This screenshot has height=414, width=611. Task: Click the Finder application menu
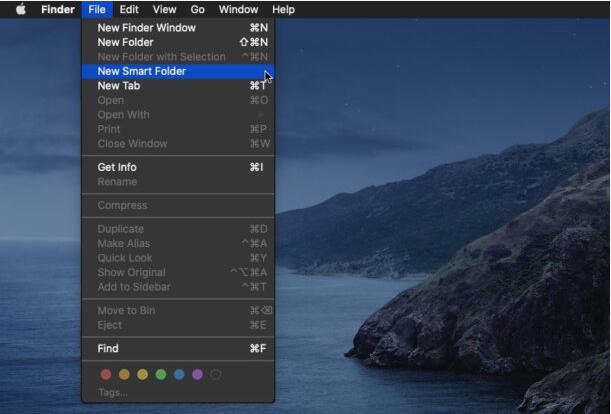[57, 9]
